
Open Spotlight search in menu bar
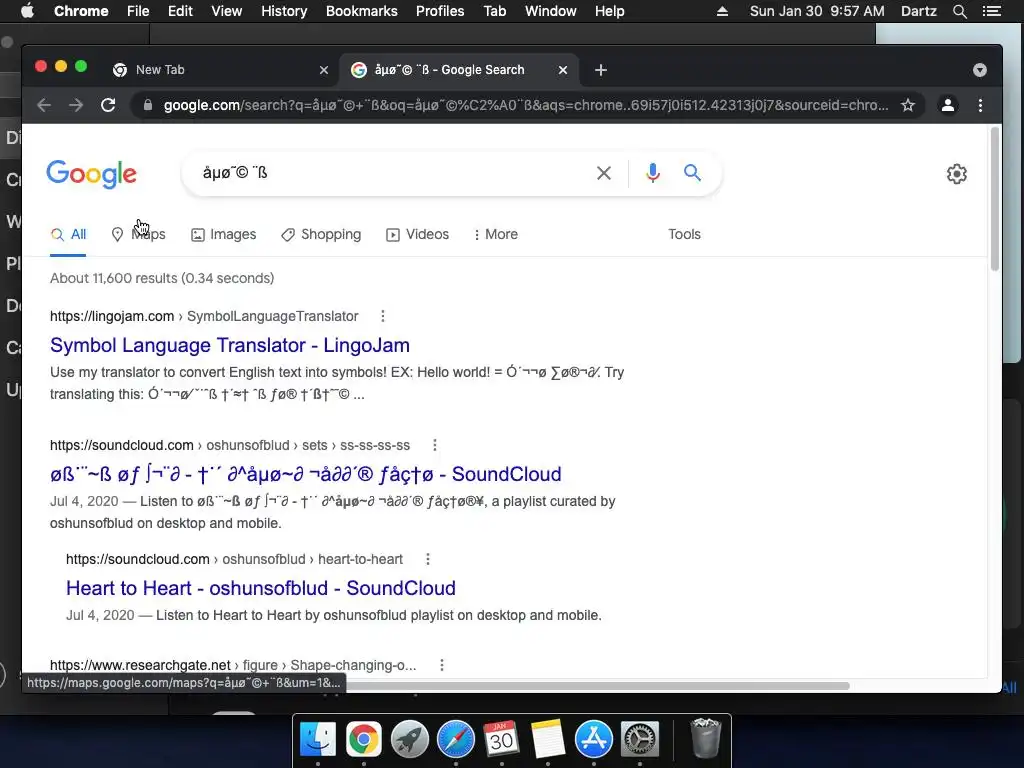click(959, 11)
